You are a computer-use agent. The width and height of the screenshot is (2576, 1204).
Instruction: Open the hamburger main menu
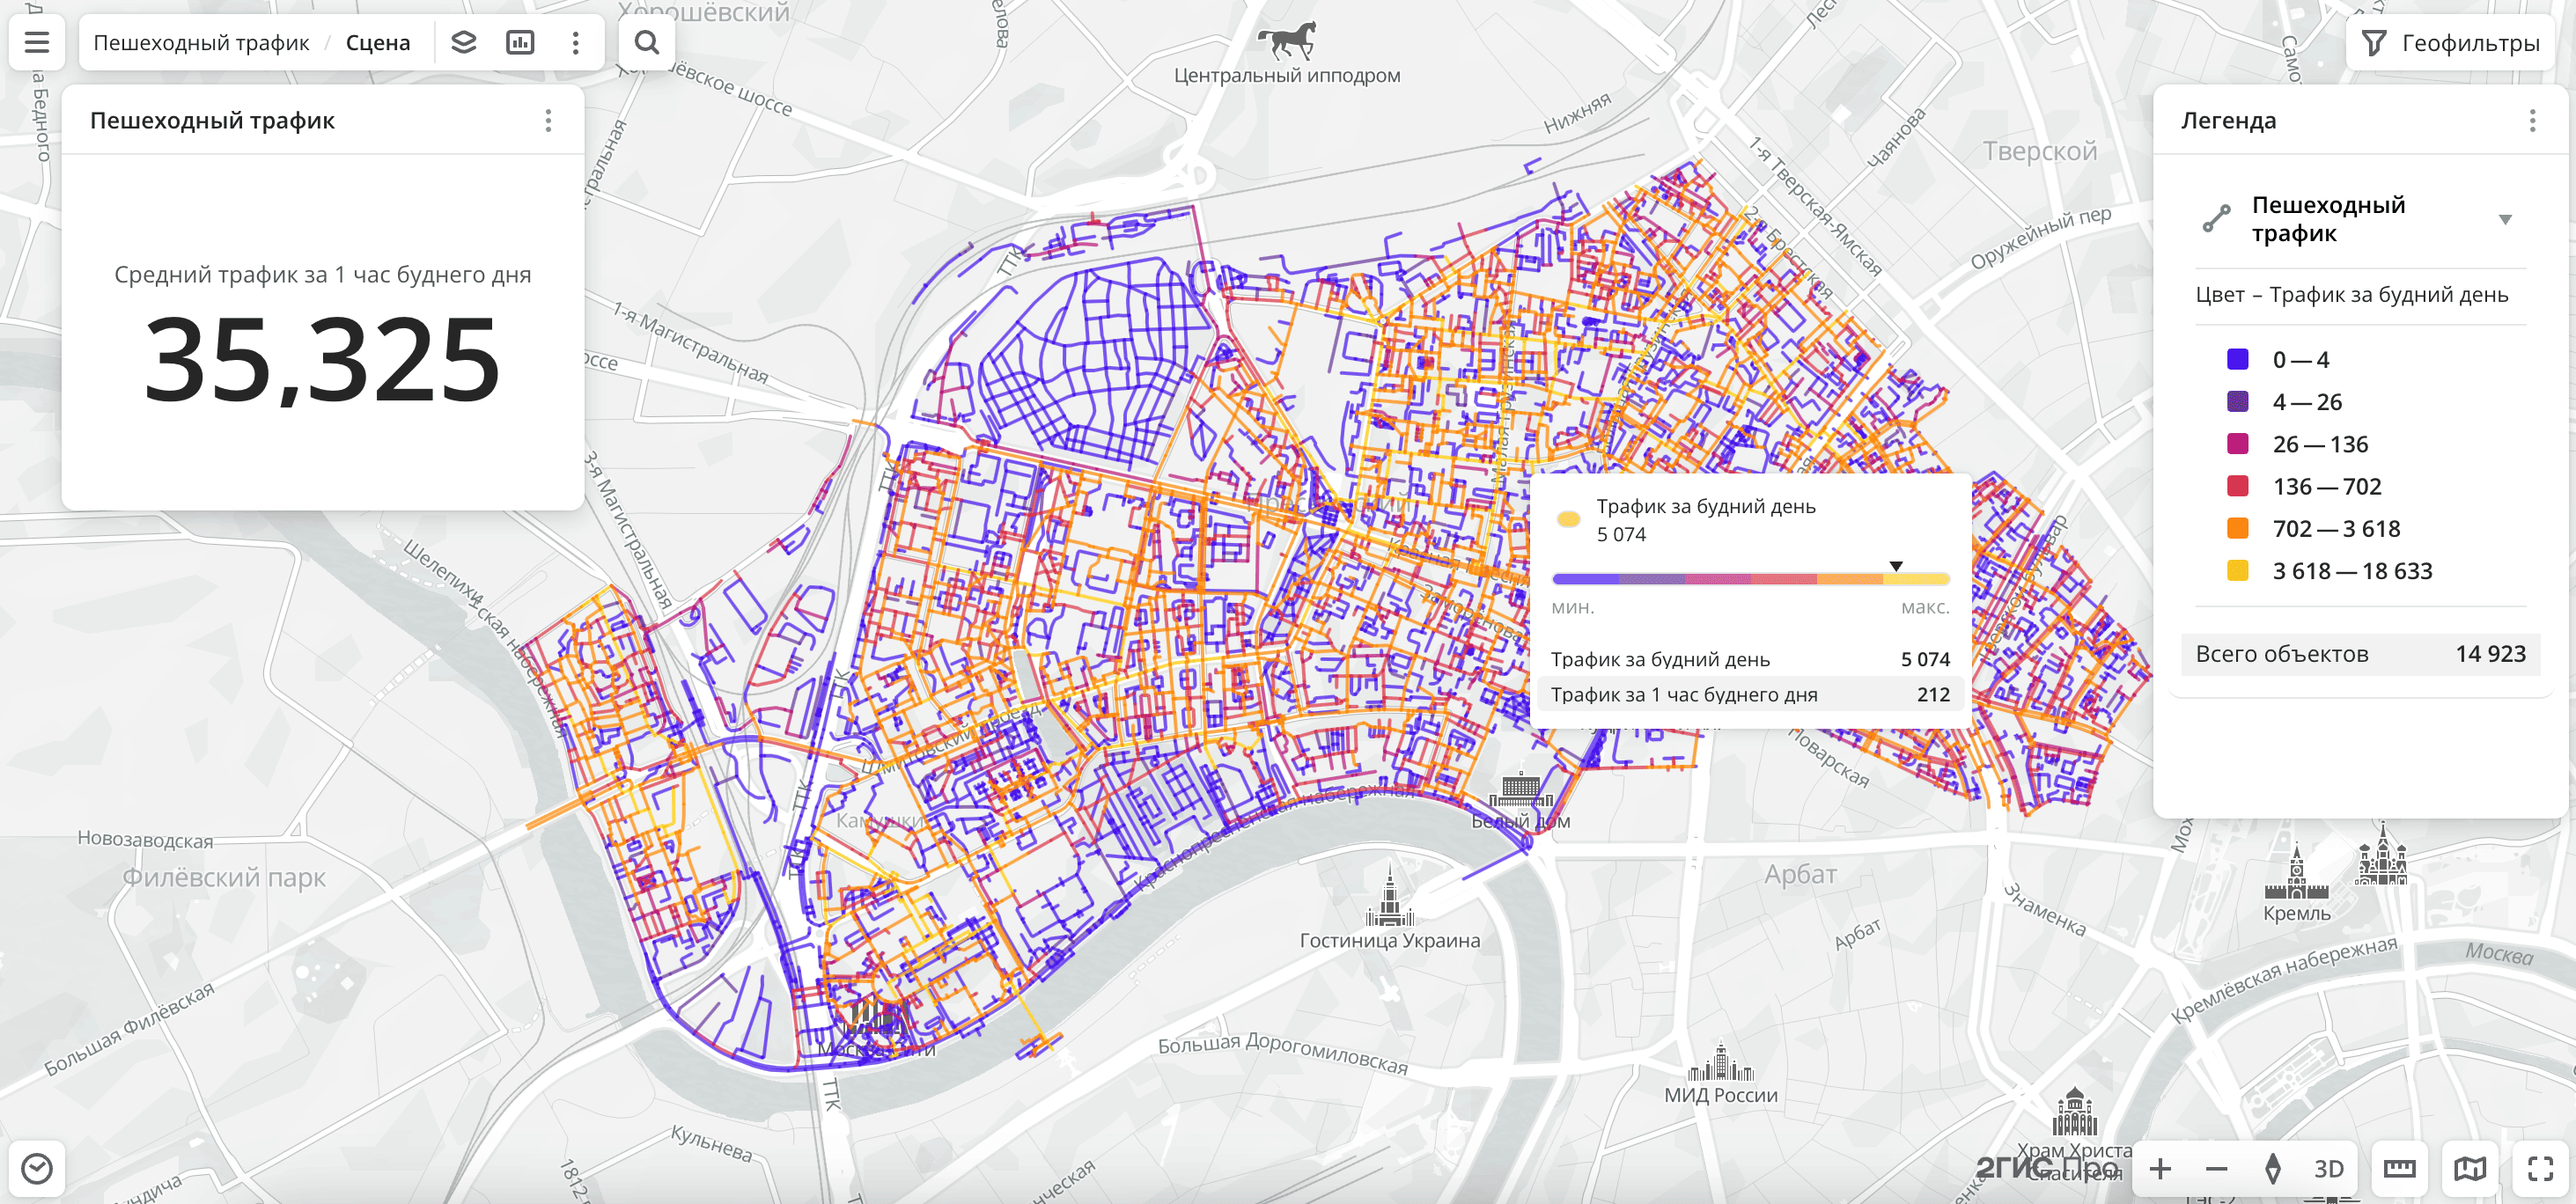coord(37,42)
